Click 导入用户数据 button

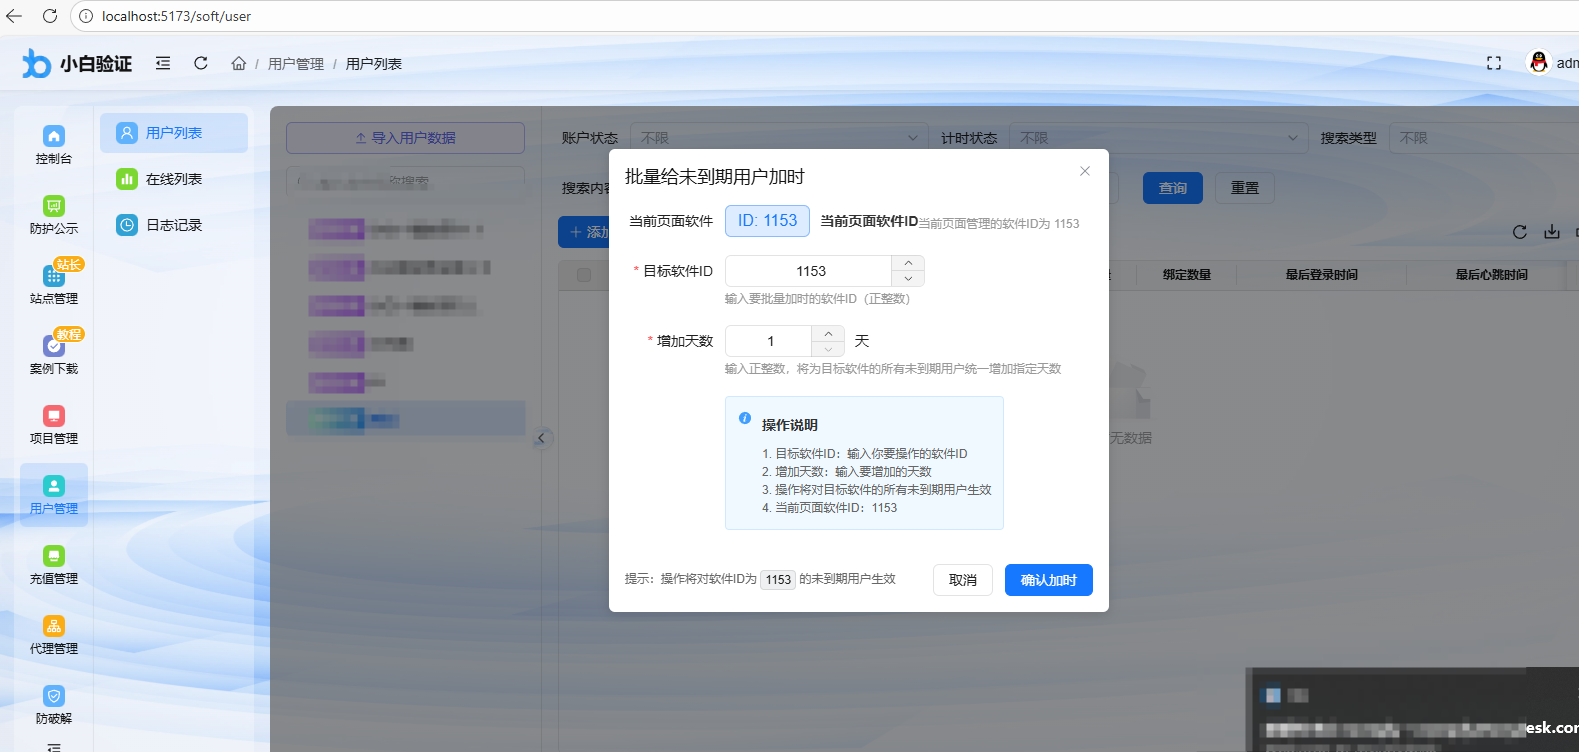pos(405,138)
